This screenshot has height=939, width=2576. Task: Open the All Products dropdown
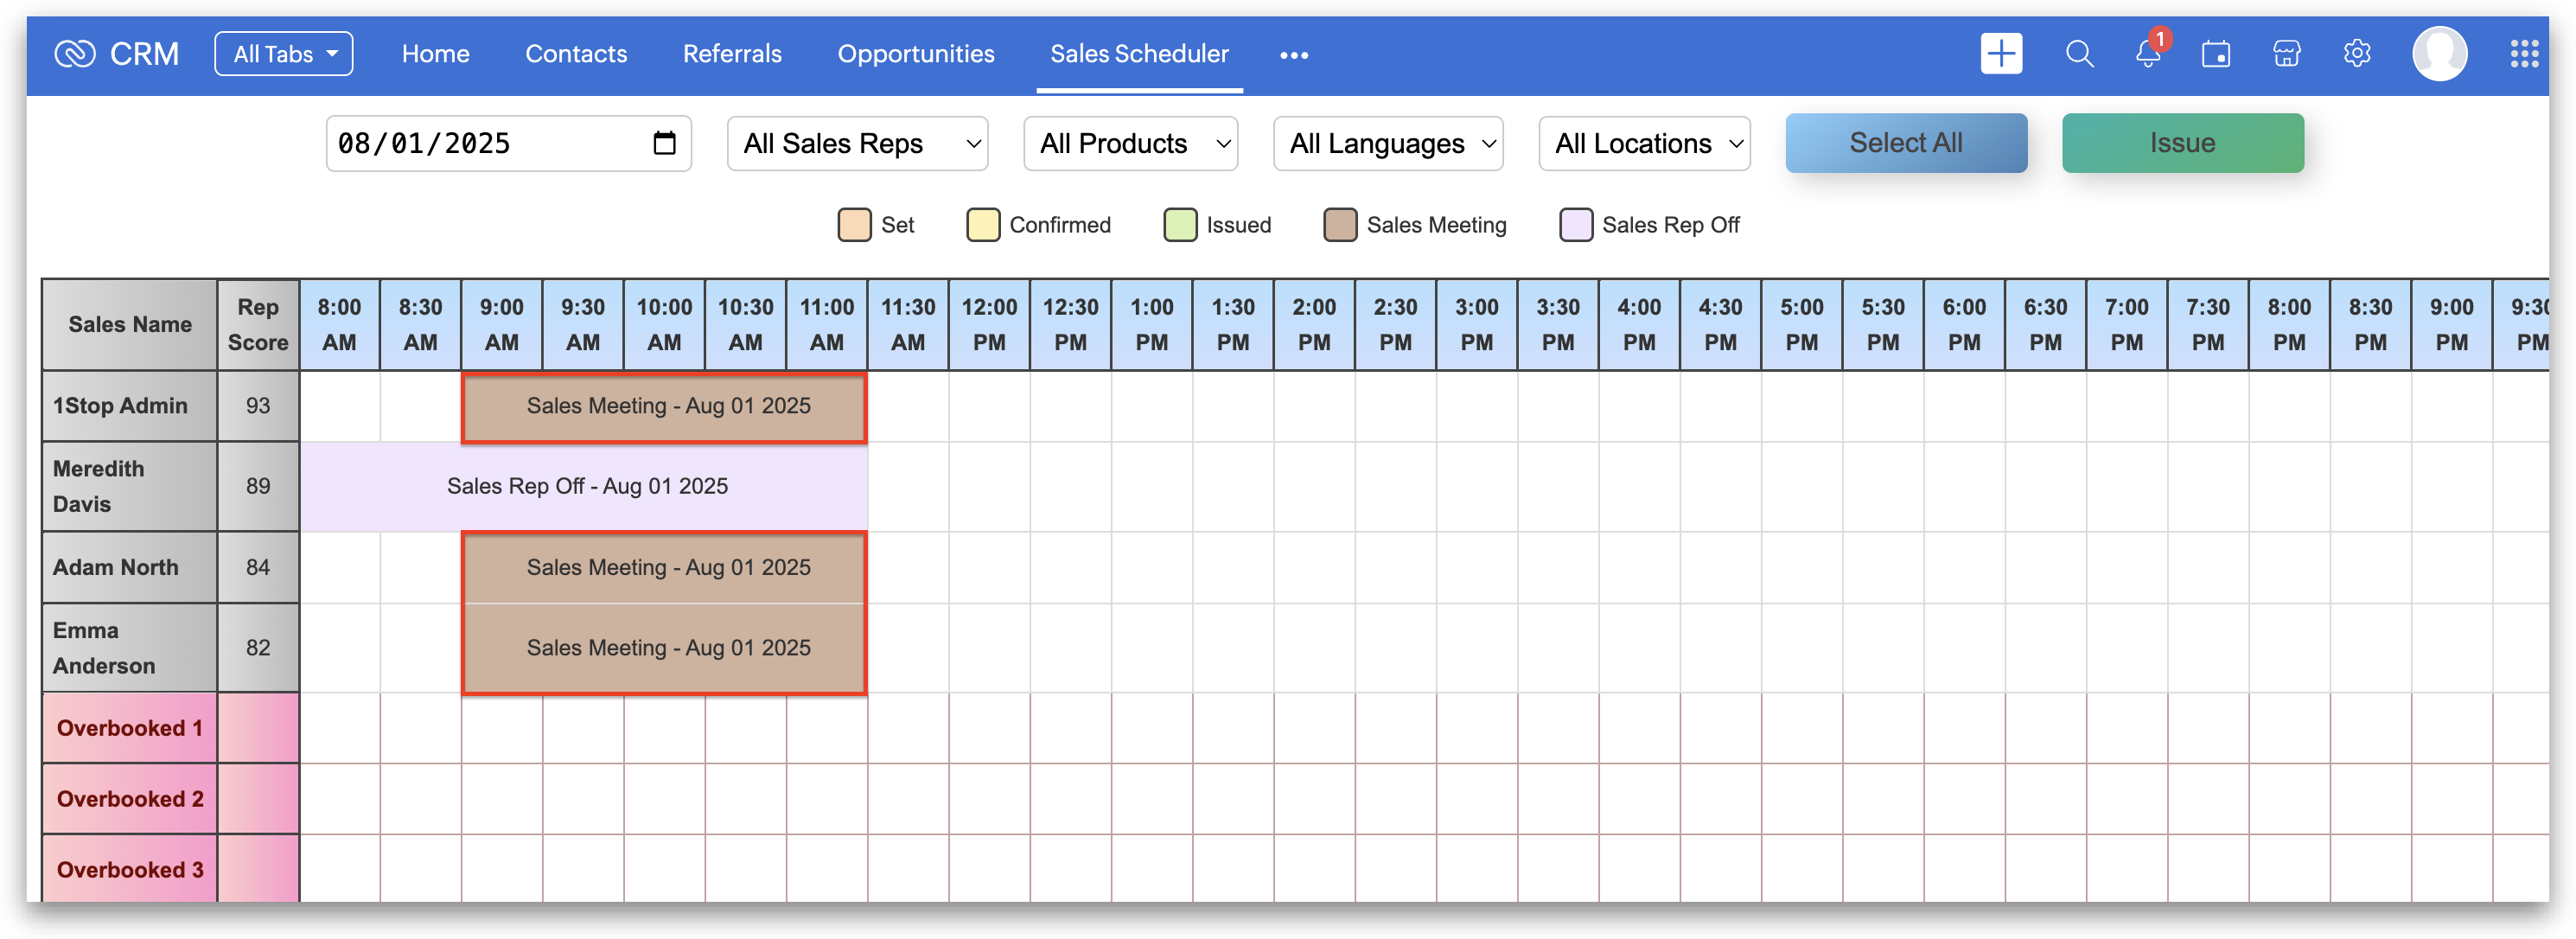[1130, 143]
